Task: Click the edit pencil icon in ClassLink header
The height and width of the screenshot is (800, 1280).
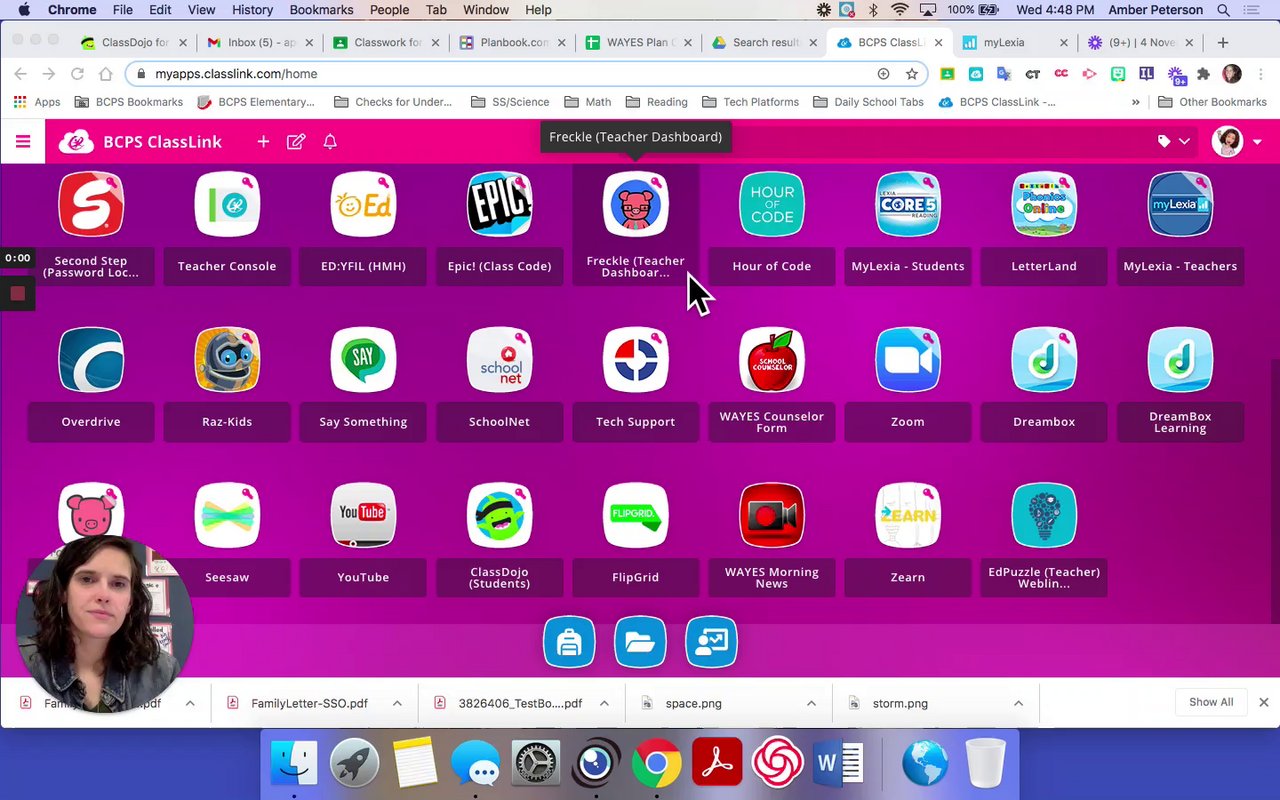Action: [x=296, y=142]
